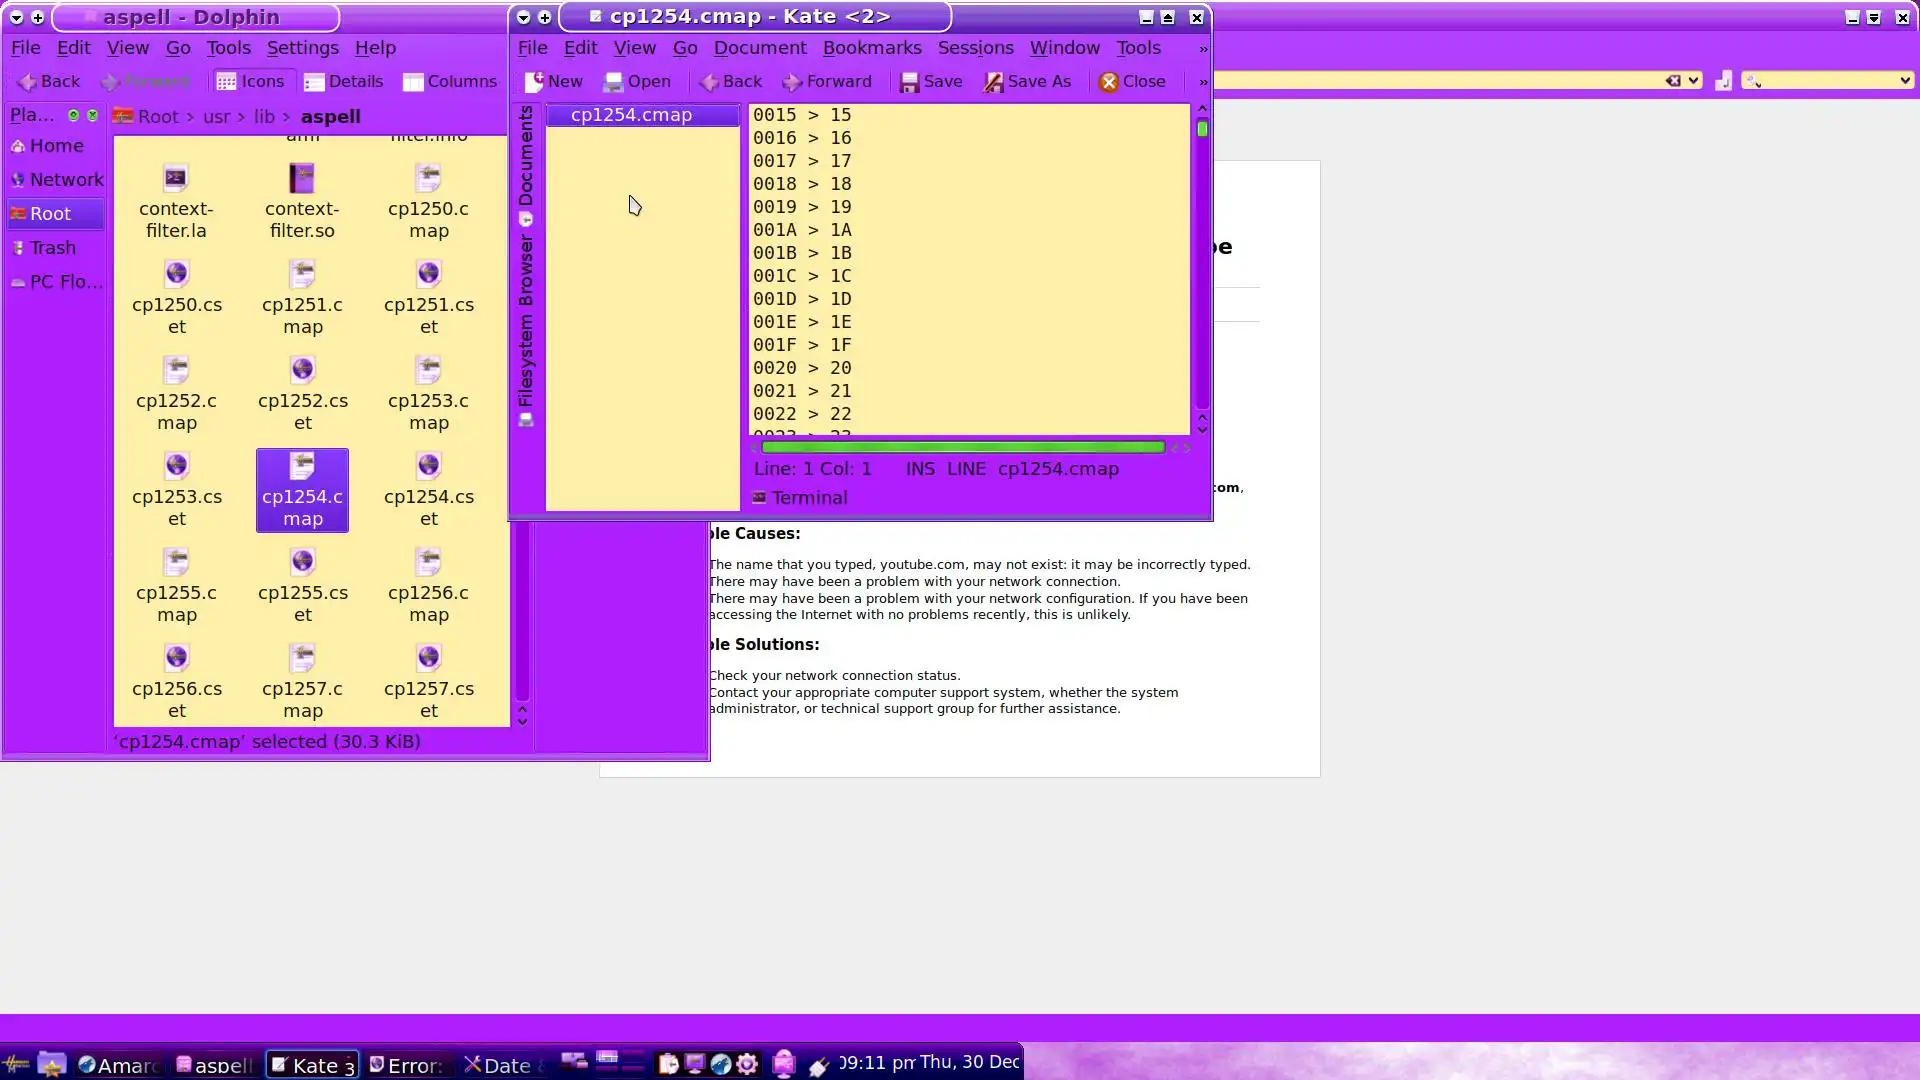Click the usr breadcrumb in the Dolphin path
Viewport: 1920px width, 1080px height.
click(216, 117)
